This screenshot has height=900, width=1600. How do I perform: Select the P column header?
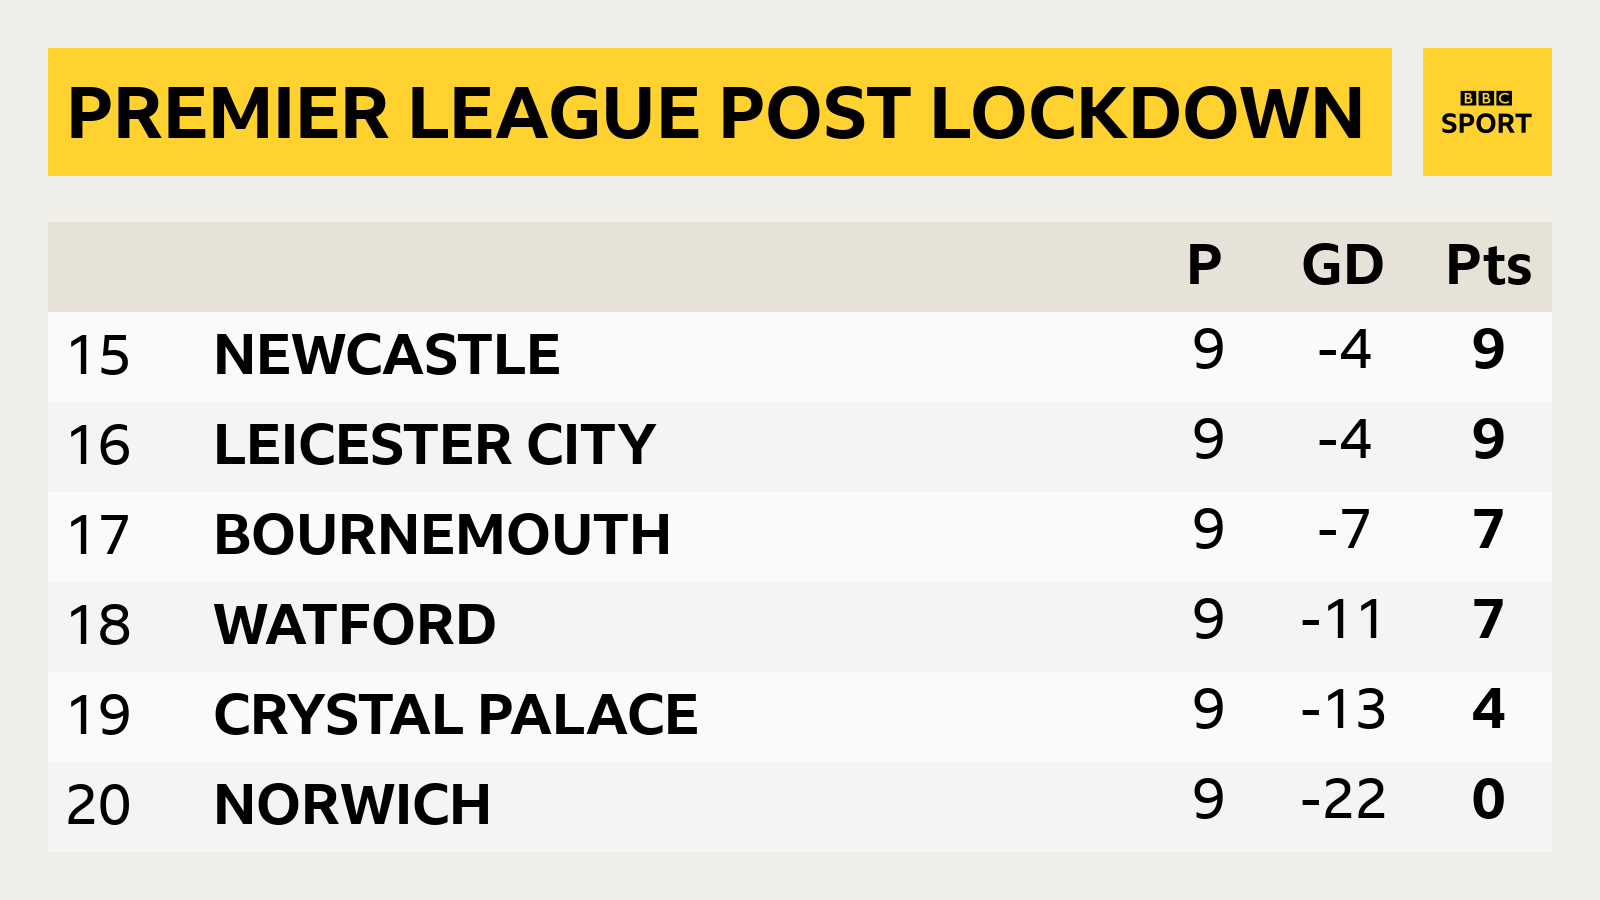click(x=1205, y=265)
